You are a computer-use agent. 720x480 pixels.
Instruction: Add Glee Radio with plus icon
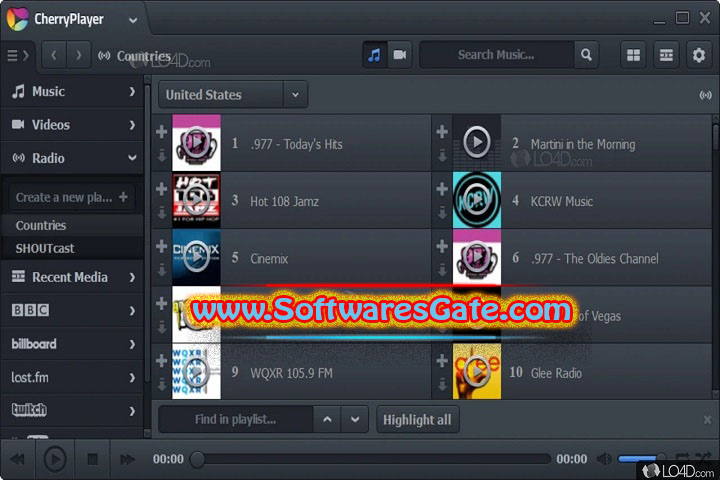pyautogui.click(x=442, y=361)
